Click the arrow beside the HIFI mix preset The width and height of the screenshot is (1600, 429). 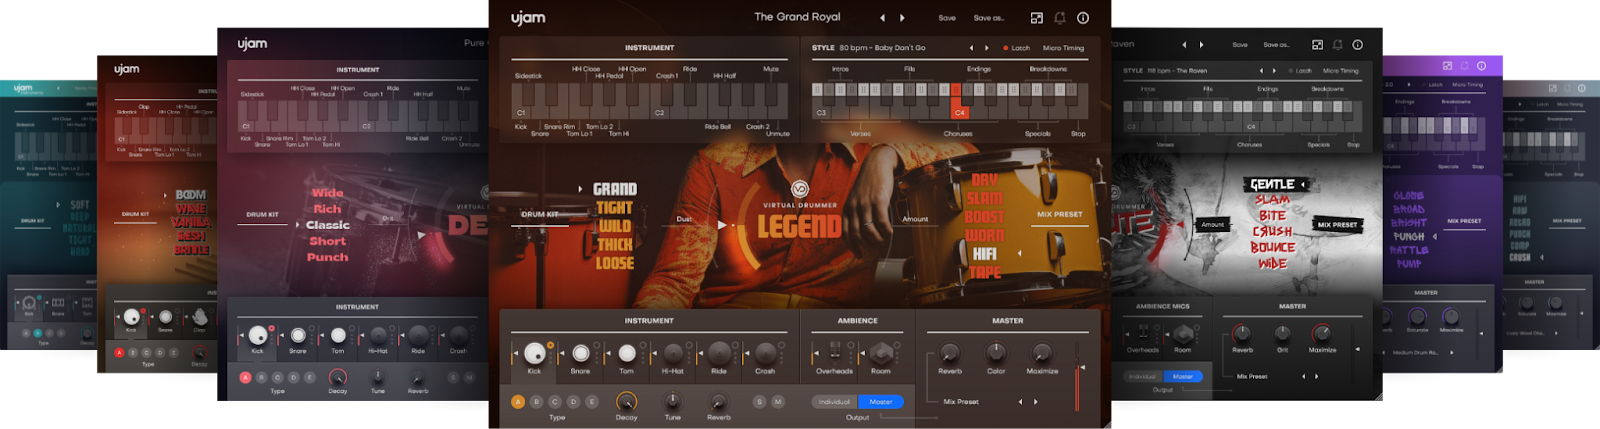click(1019, 254)
